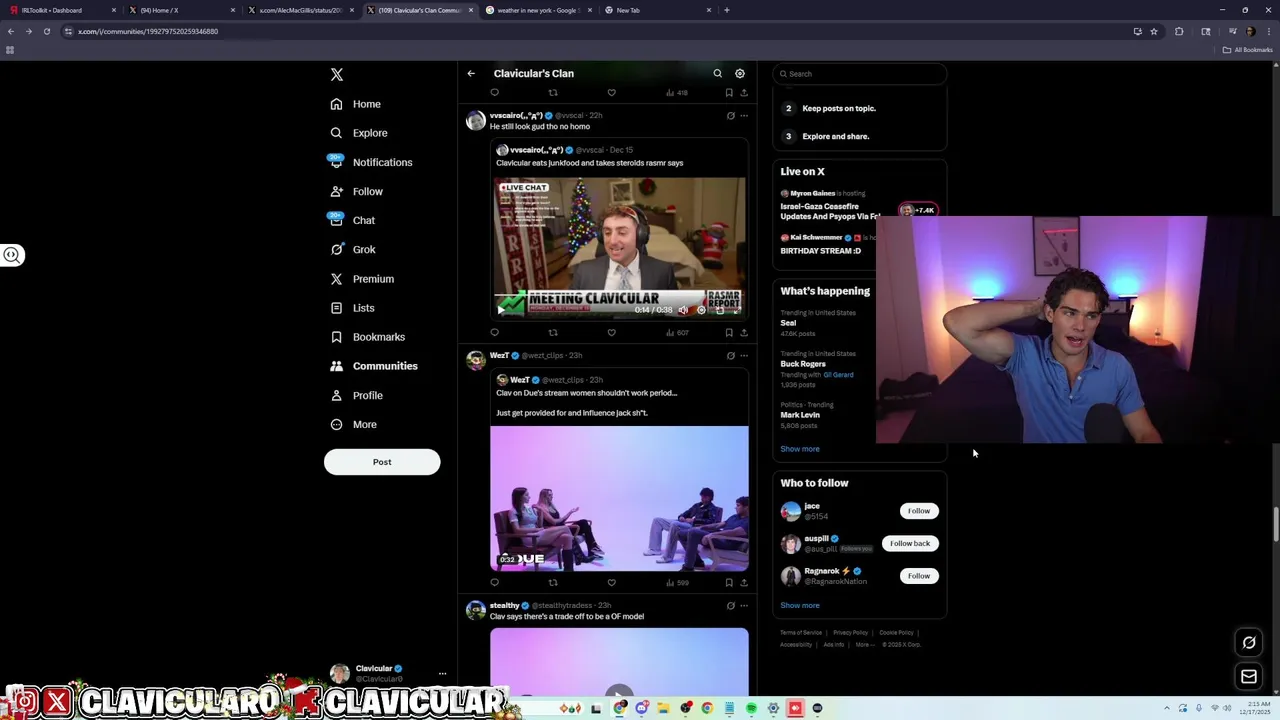The height and width of the screenshot is (720, 1280).
Task: Open Follow in sidebar
Action: point(356,191)
